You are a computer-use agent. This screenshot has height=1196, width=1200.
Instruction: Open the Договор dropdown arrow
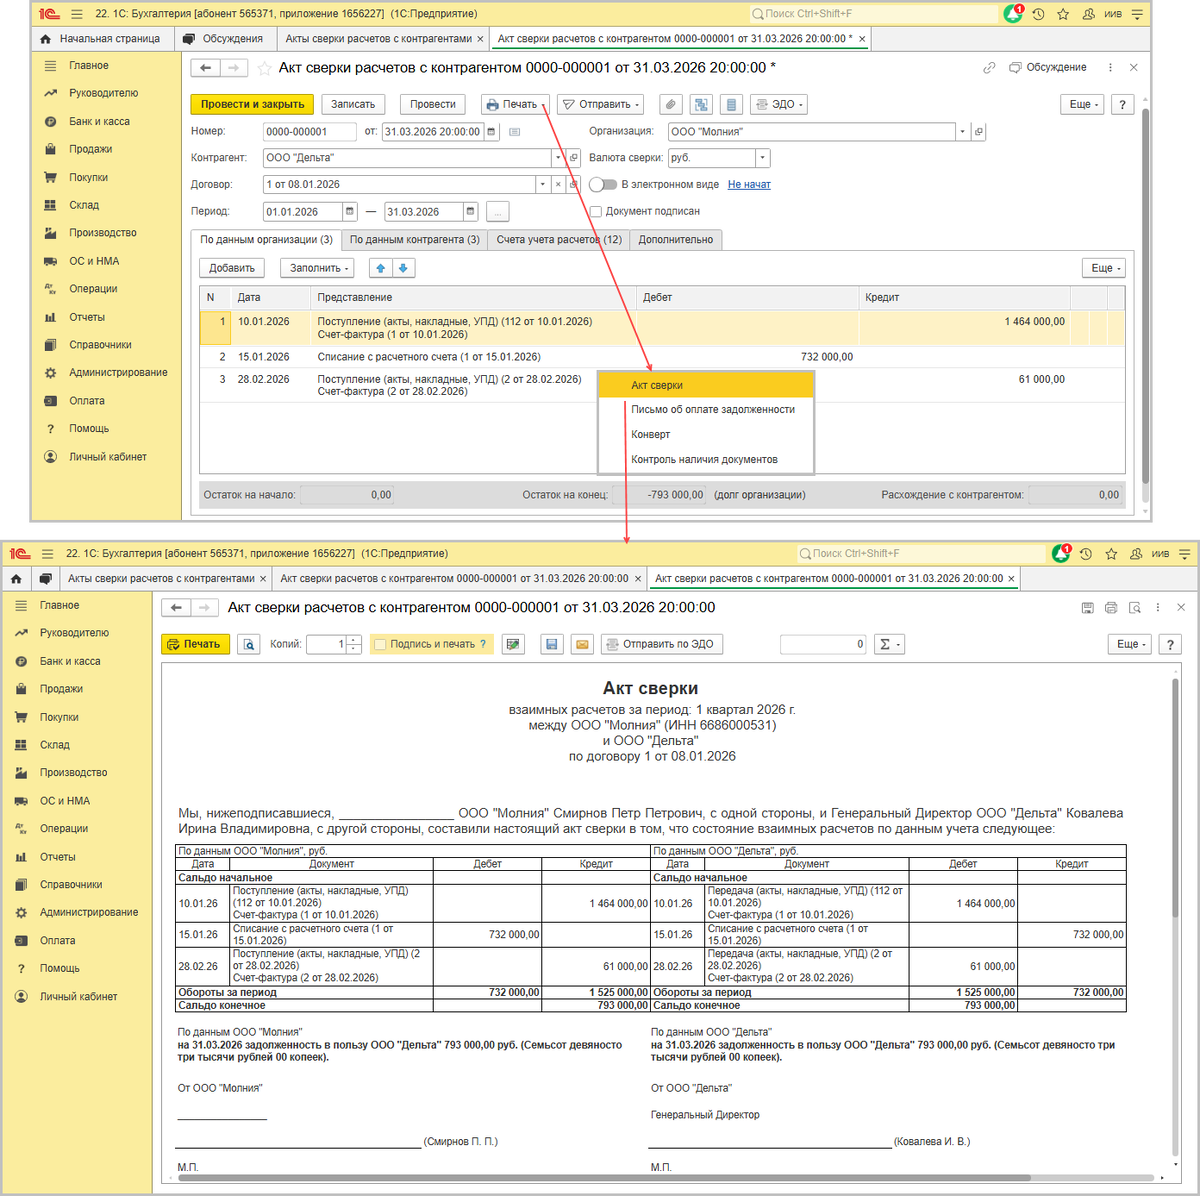point(543,185)
